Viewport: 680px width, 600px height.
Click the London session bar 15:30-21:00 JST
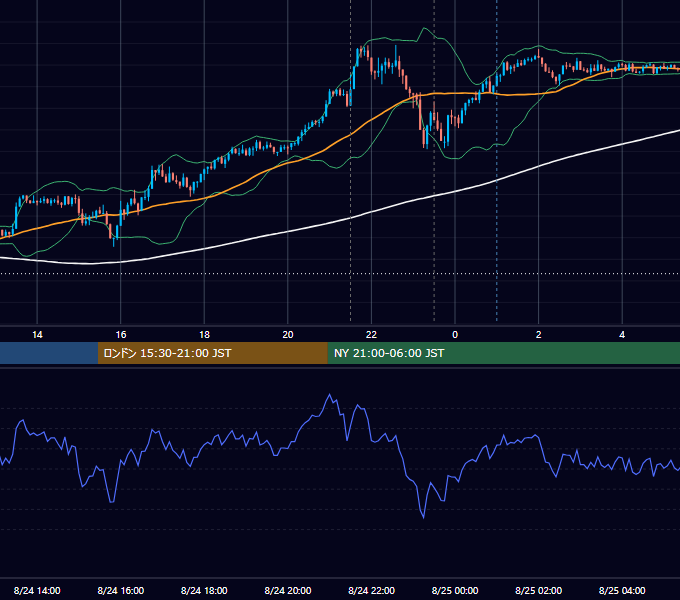[x=212, y=353]
